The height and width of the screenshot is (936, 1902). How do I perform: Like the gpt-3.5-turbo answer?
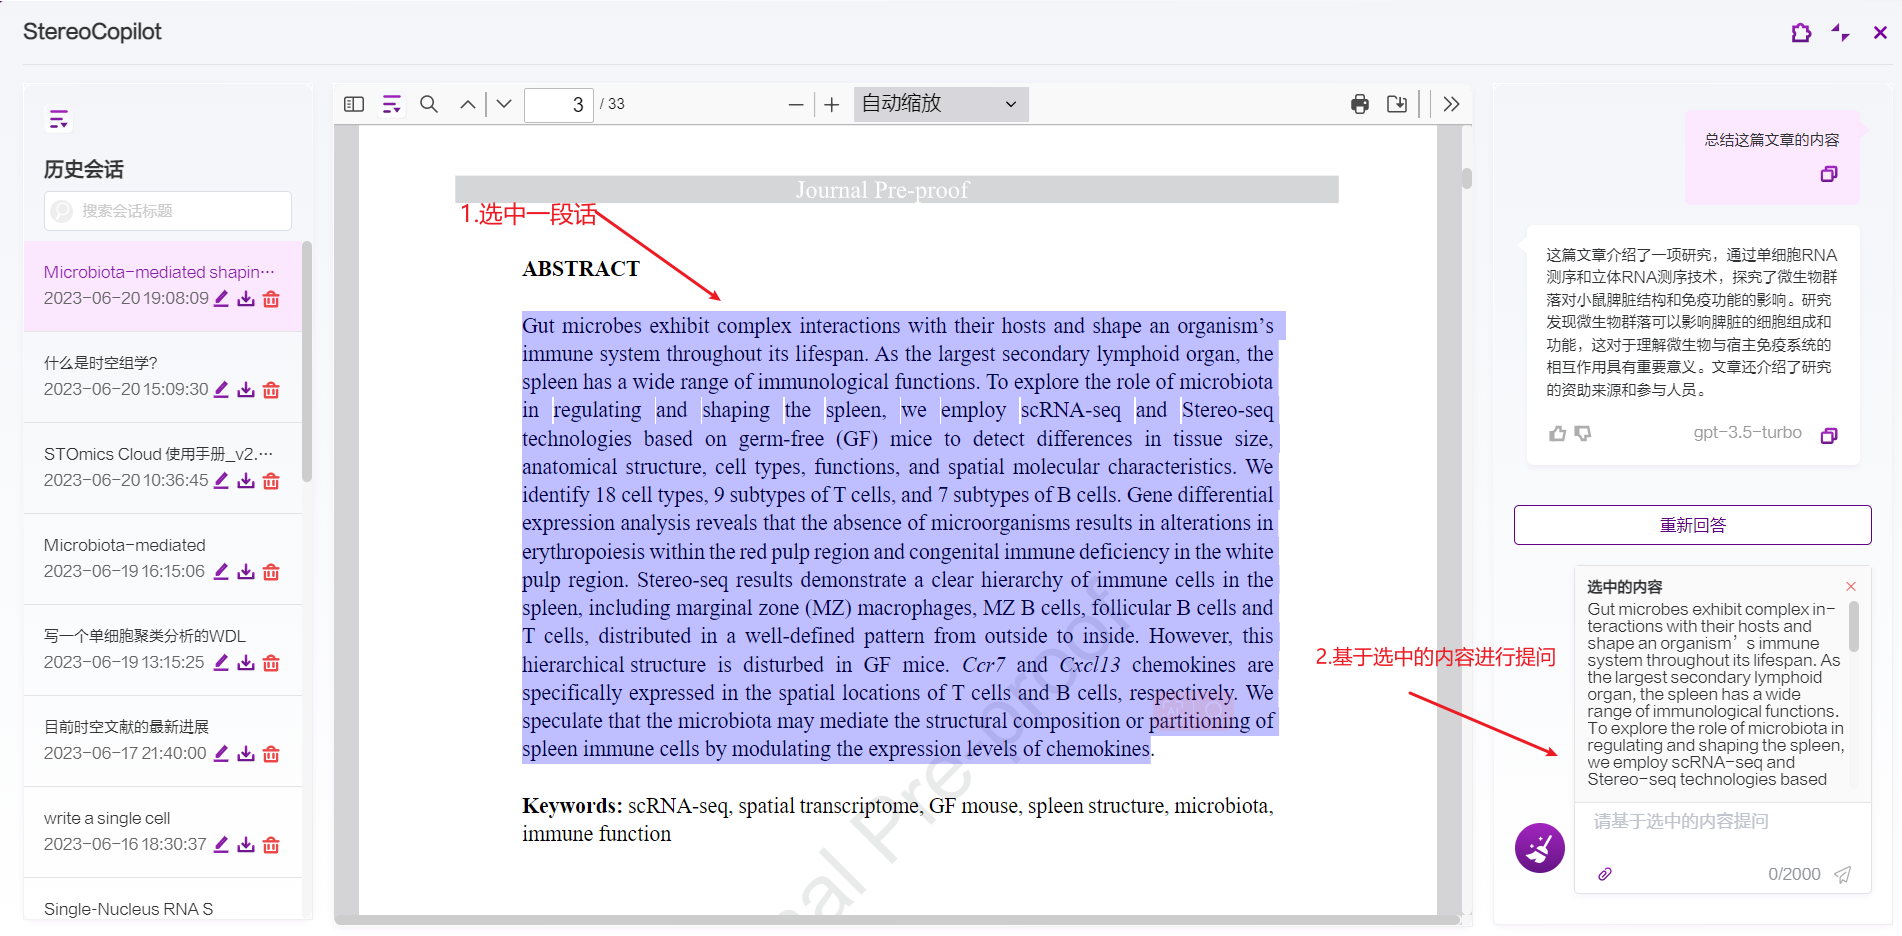1557,434
